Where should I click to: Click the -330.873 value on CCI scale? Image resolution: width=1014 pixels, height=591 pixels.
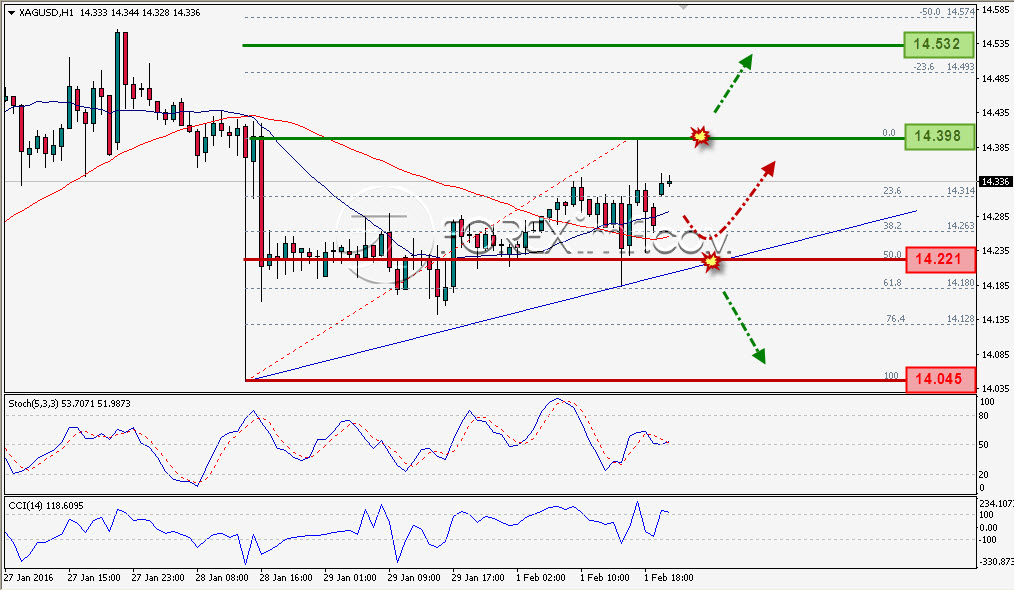tap(996, 561)
